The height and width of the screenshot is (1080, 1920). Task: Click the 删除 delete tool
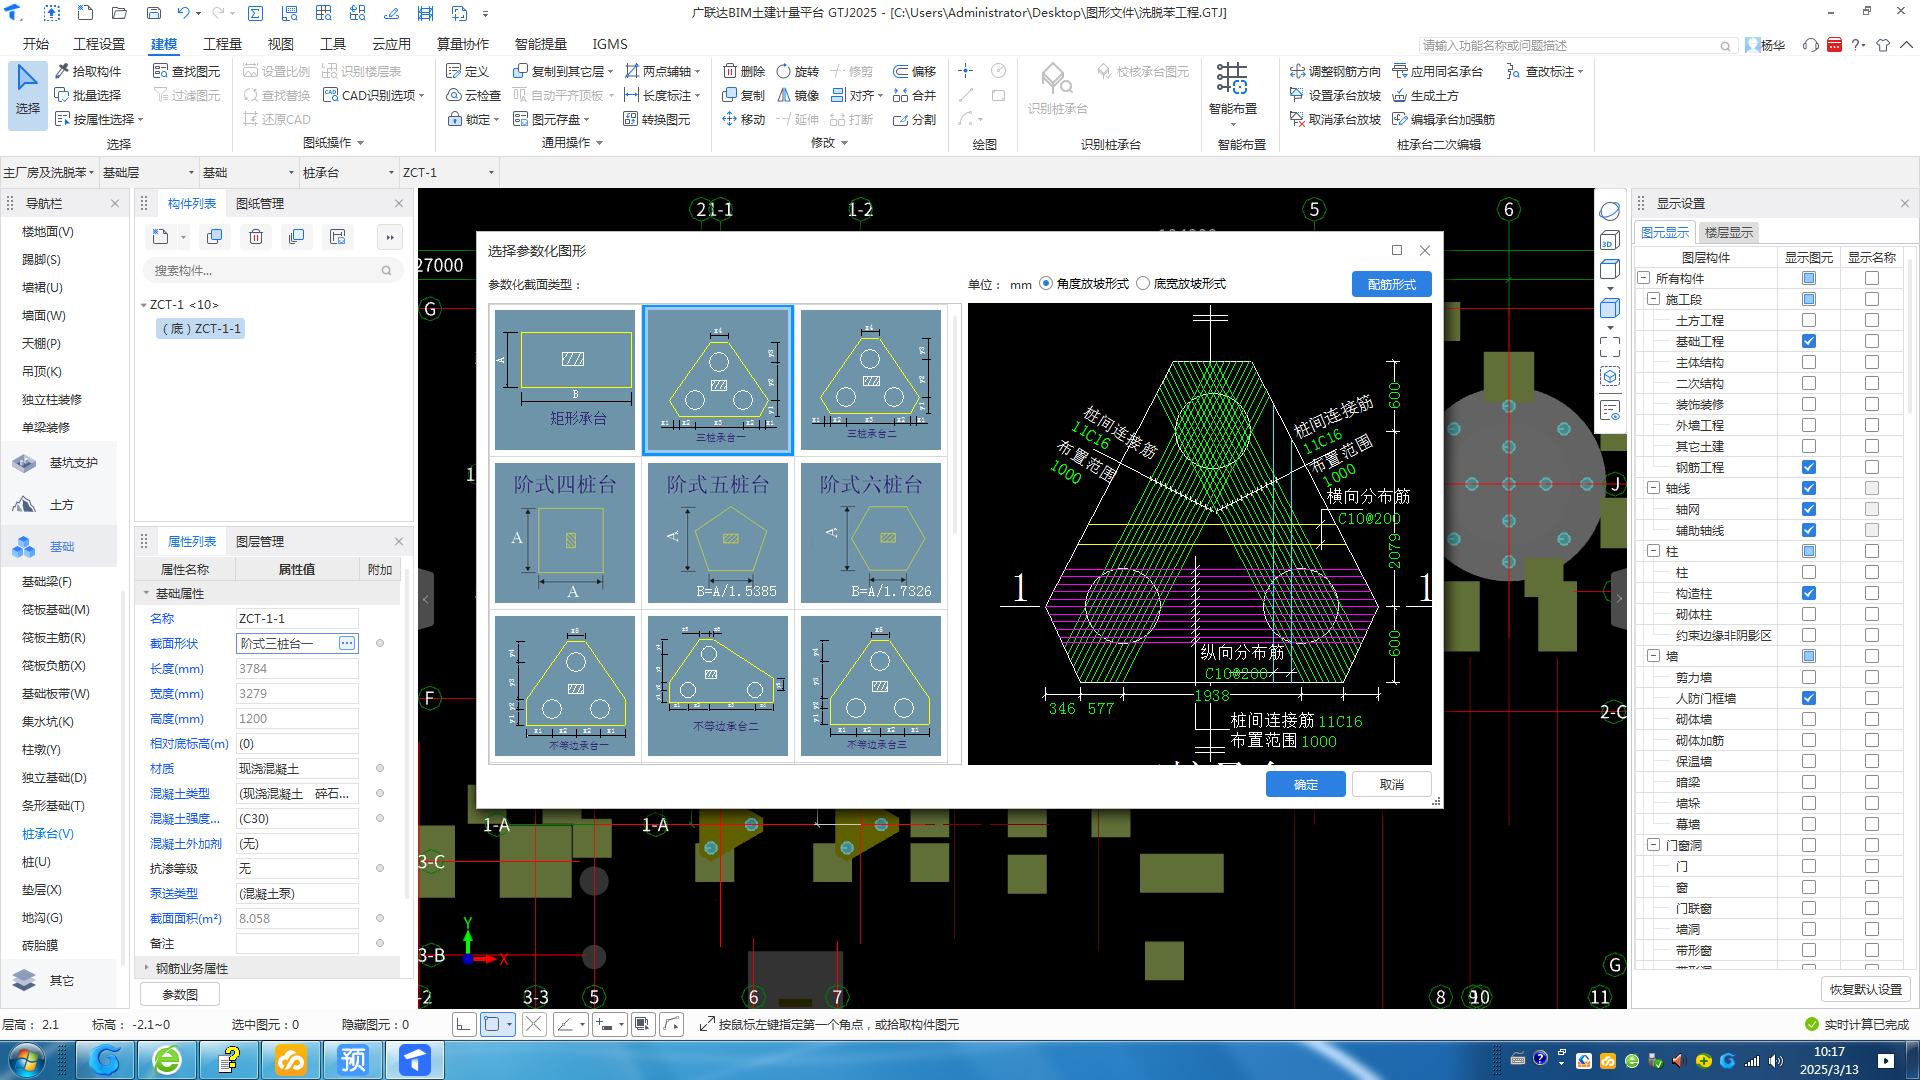(744, 71)
